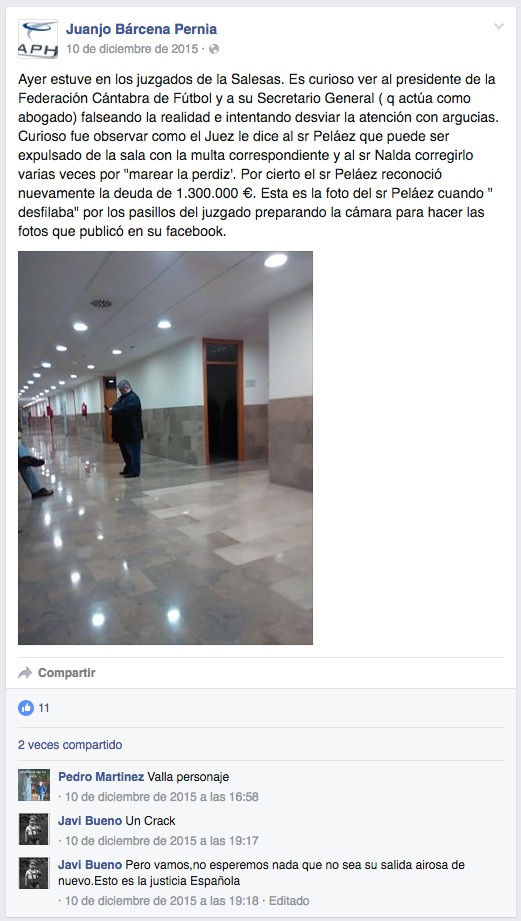
Task: Click the public globe privacy icon
Action: 214,49
